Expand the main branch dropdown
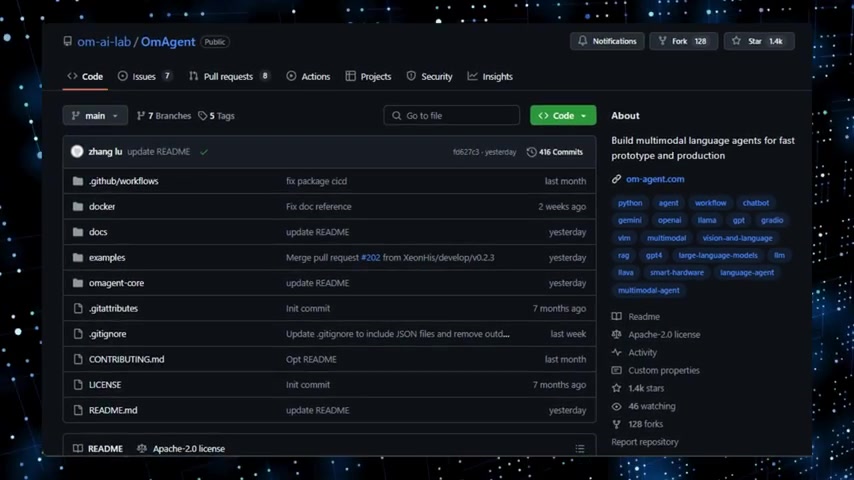 tap(95, 116)
